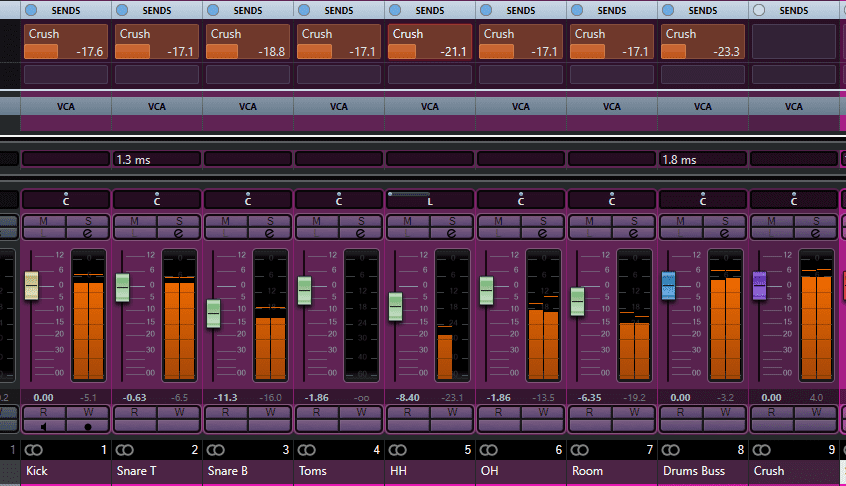Screen dimensions: 846x486
Task: Enable Read automation on HH
Action: click(408, 413)
